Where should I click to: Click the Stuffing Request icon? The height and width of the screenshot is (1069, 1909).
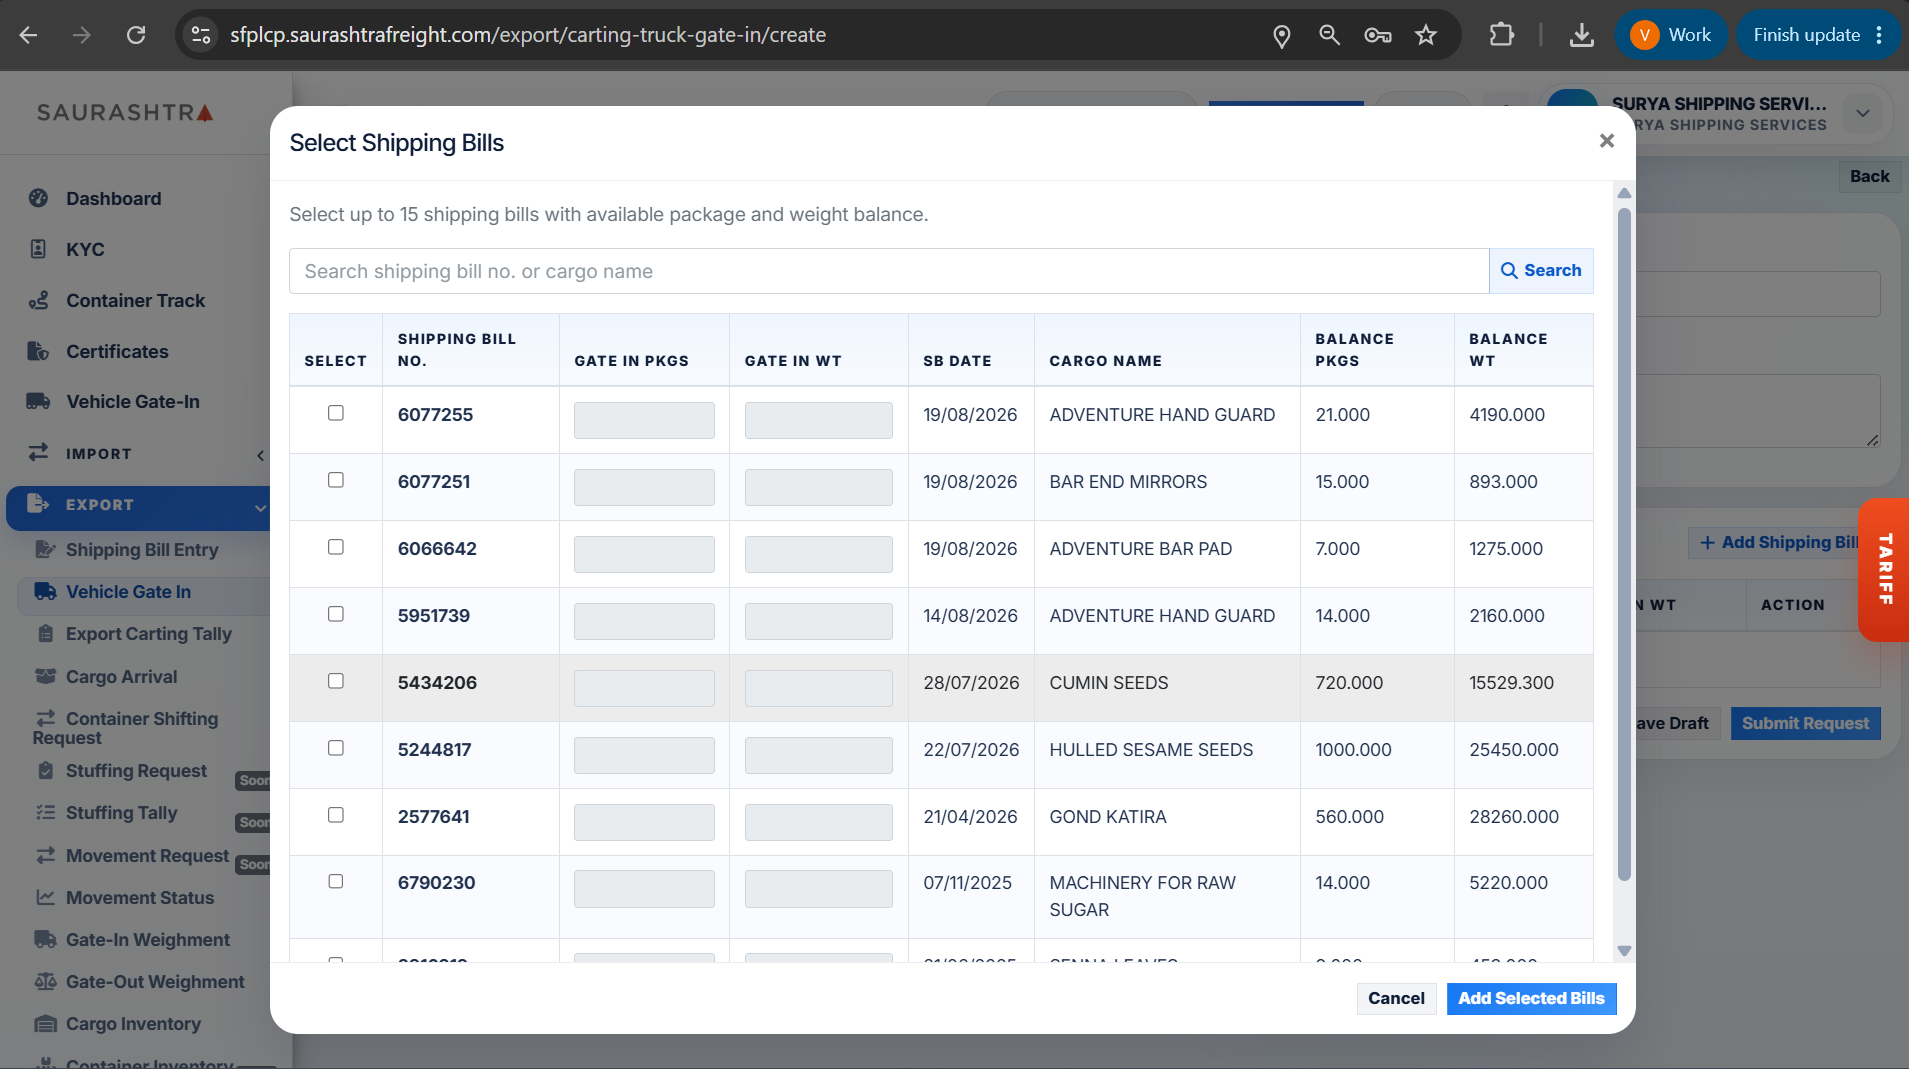45,770
